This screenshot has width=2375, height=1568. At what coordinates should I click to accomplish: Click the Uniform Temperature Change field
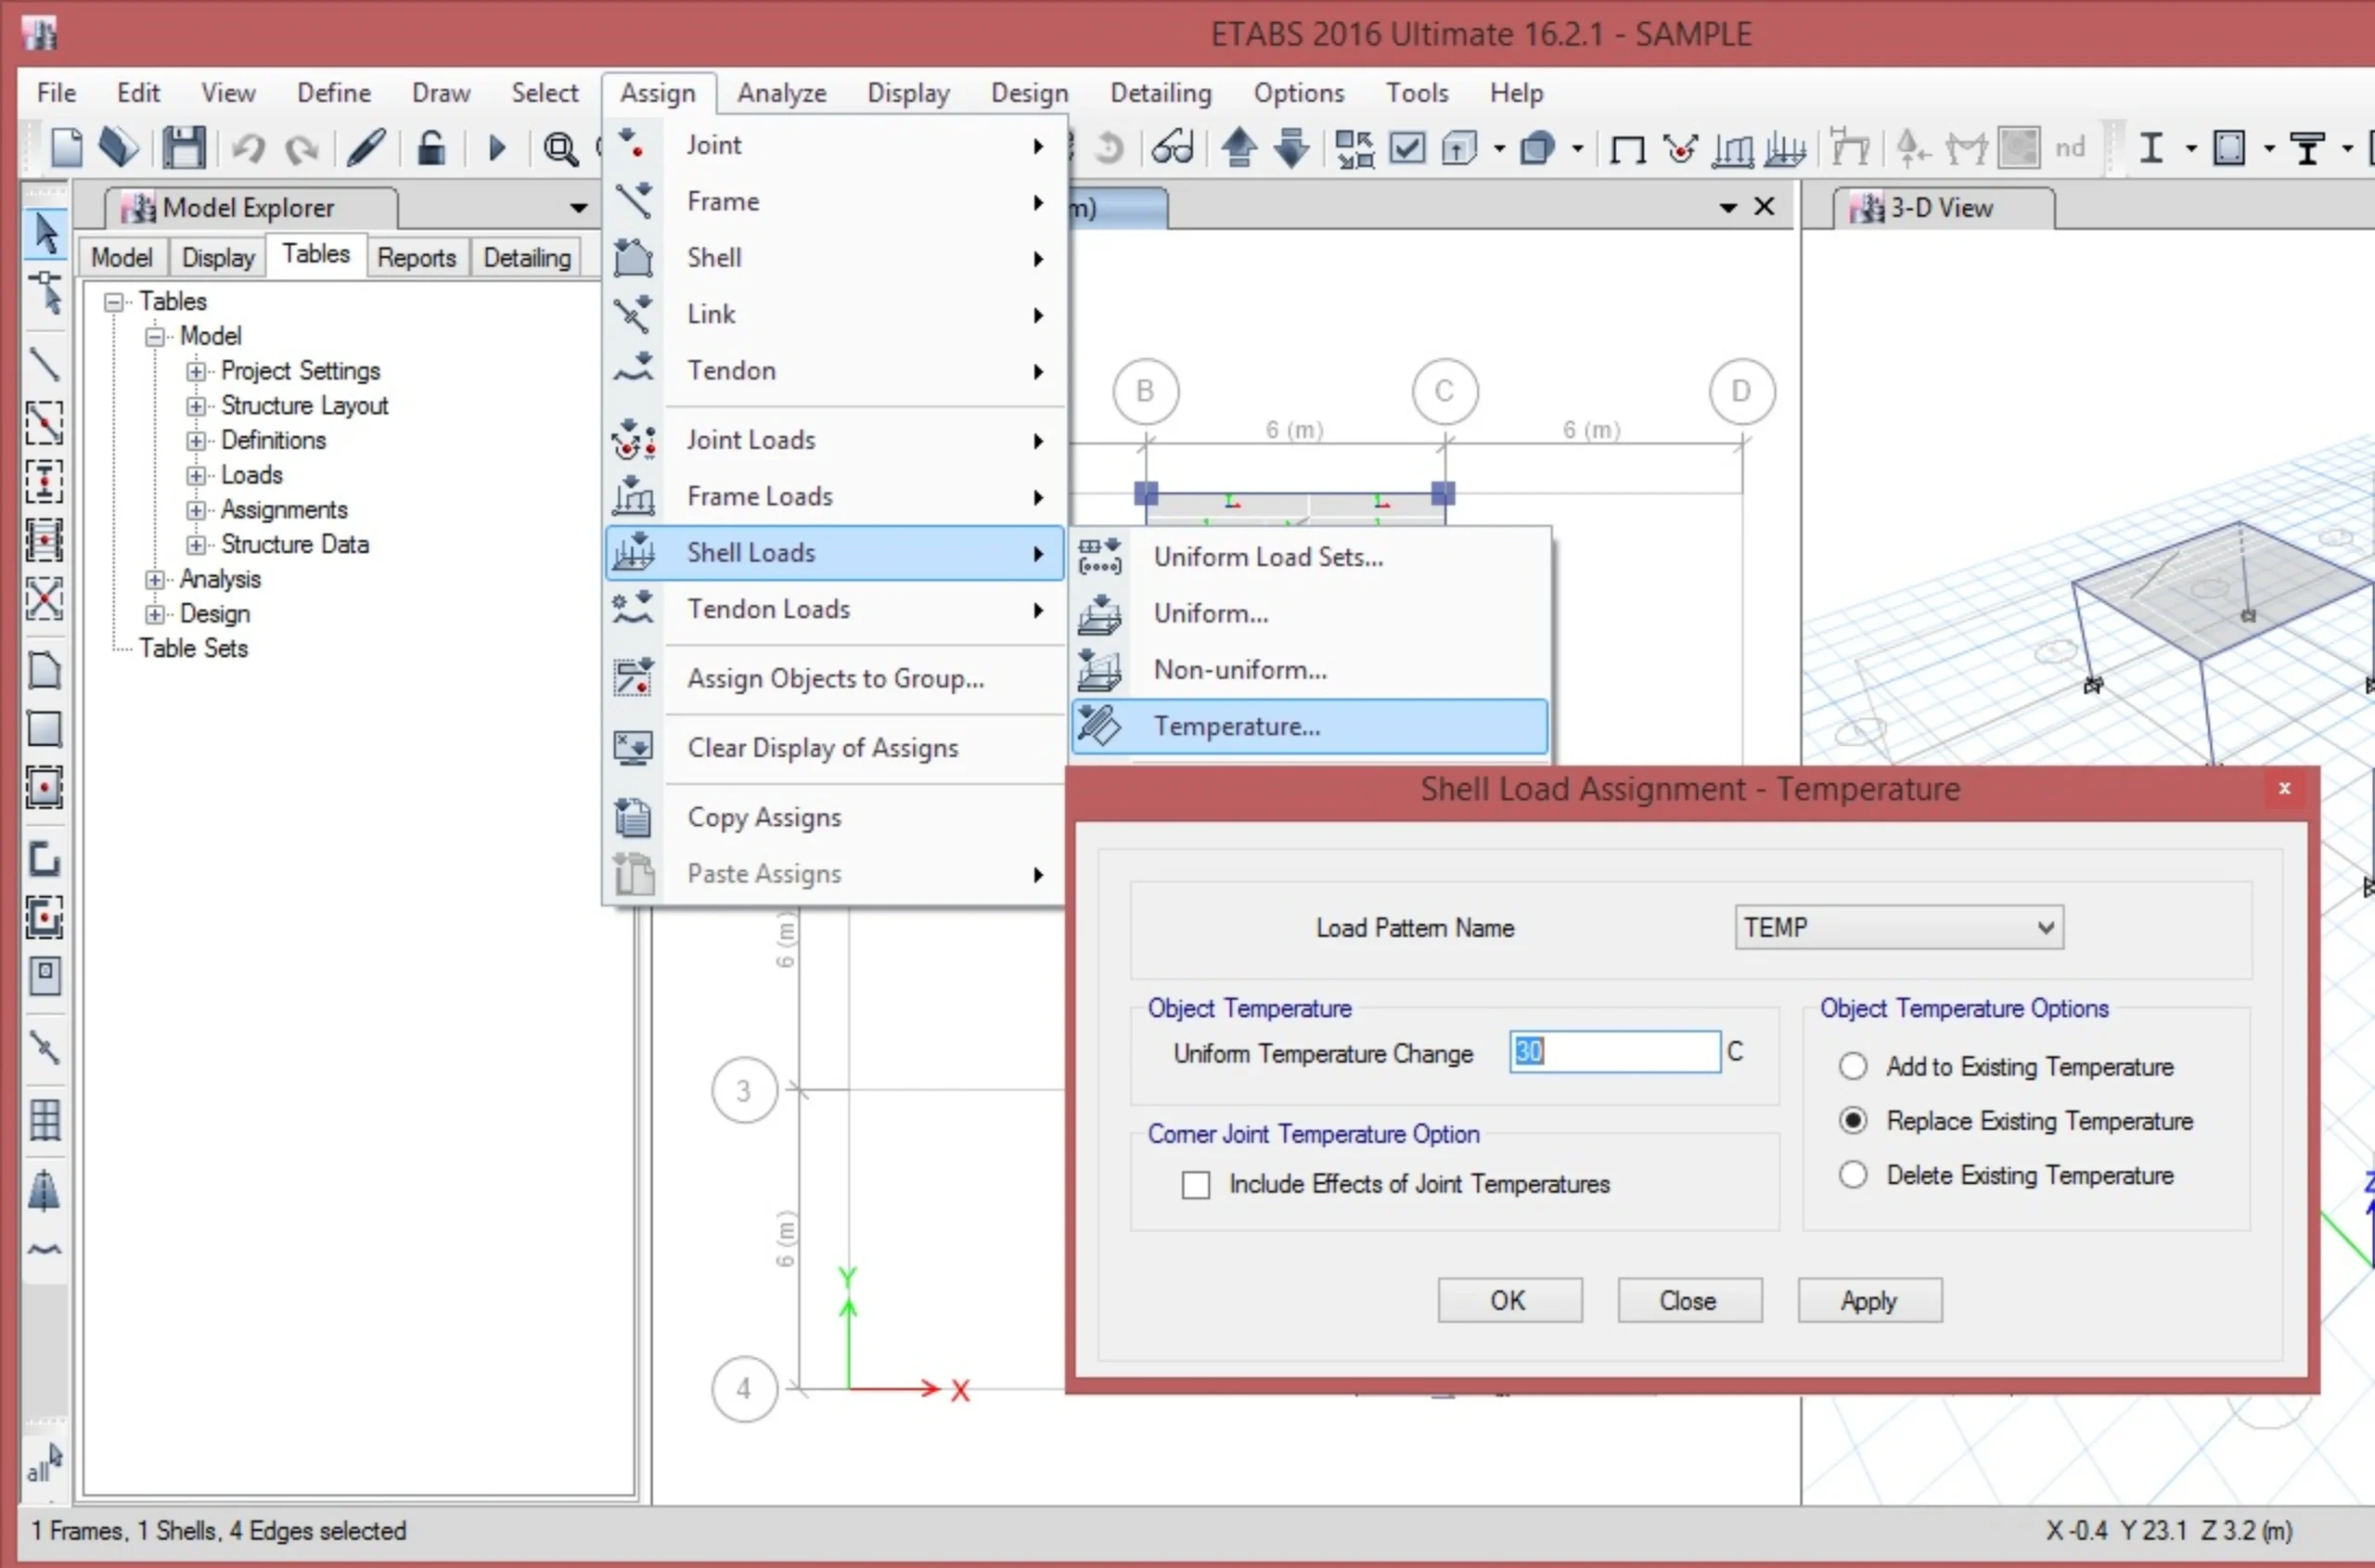[x=1614, y=1052]
